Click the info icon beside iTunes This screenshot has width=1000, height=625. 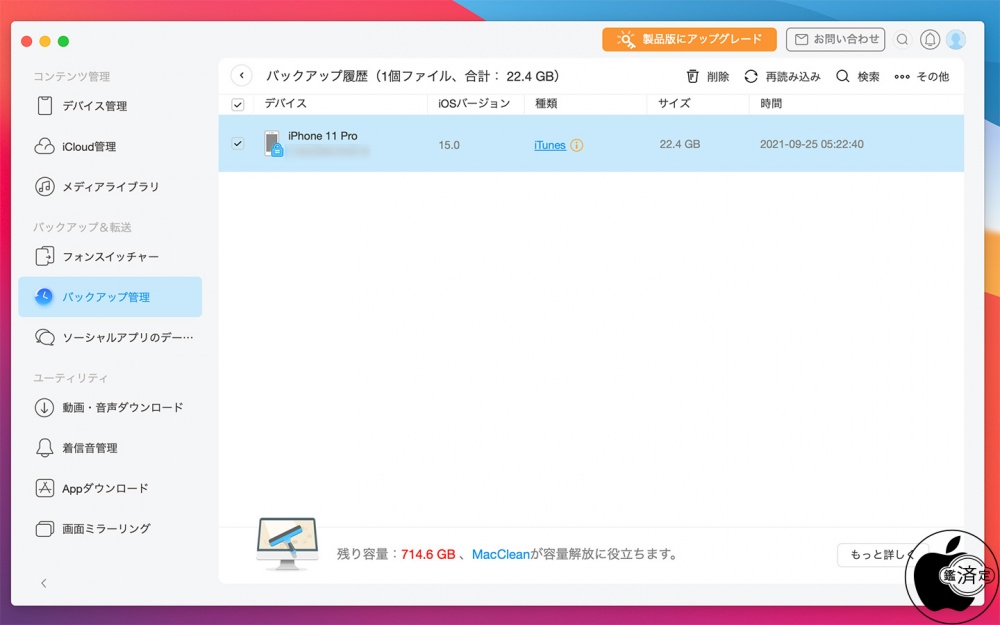click(577, 145)
